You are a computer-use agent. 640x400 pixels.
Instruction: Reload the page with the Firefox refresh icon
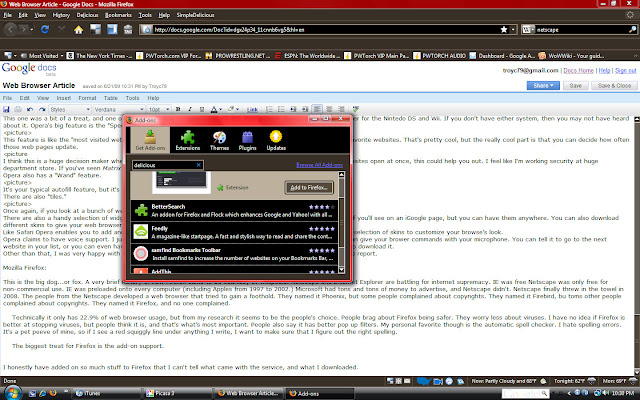pos(45,29)
